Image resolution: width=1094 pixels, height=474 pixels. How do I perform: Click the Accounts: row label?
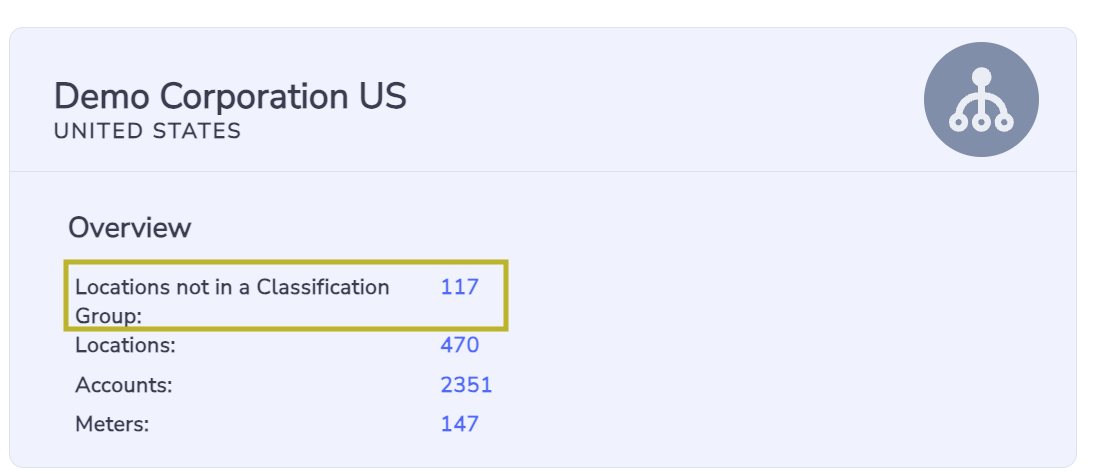(123, 385)
